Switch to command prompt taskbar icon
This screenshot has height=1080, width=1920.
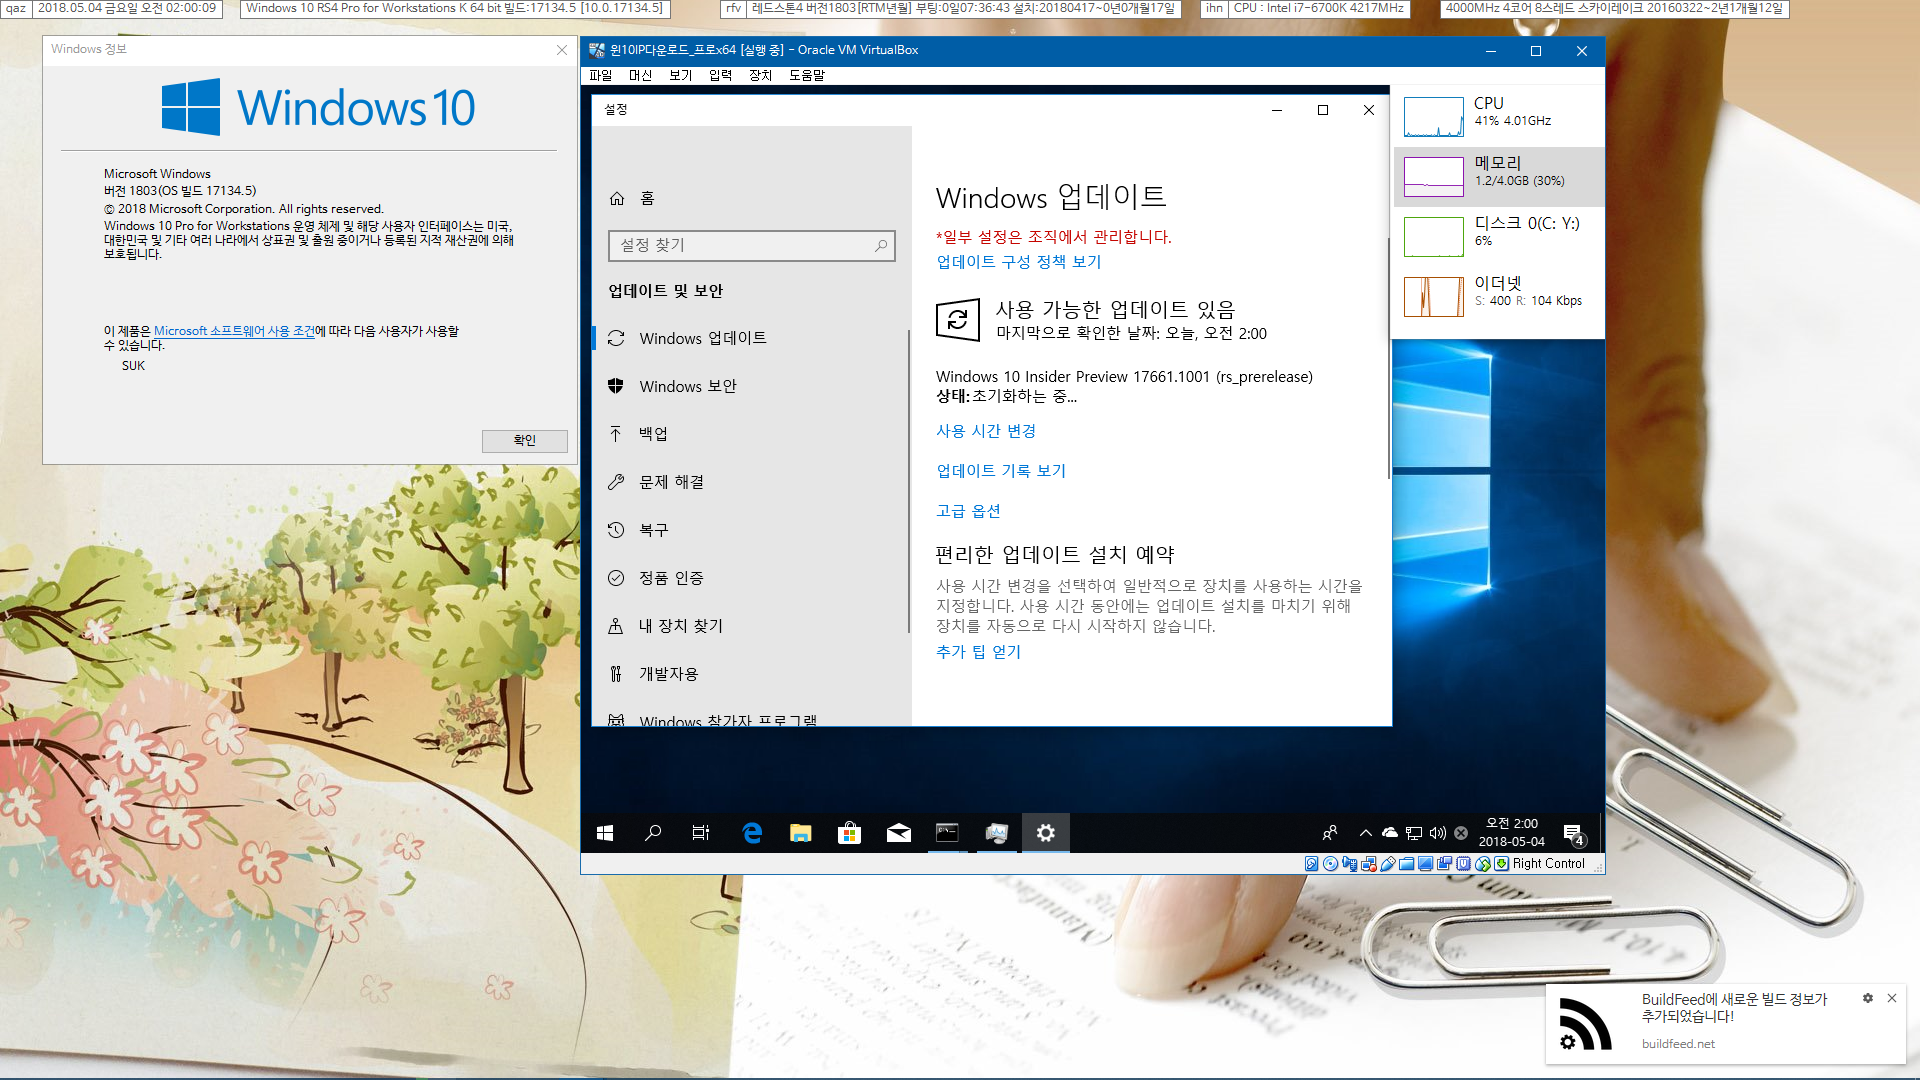pyautogui.click(x=947, y=833)
